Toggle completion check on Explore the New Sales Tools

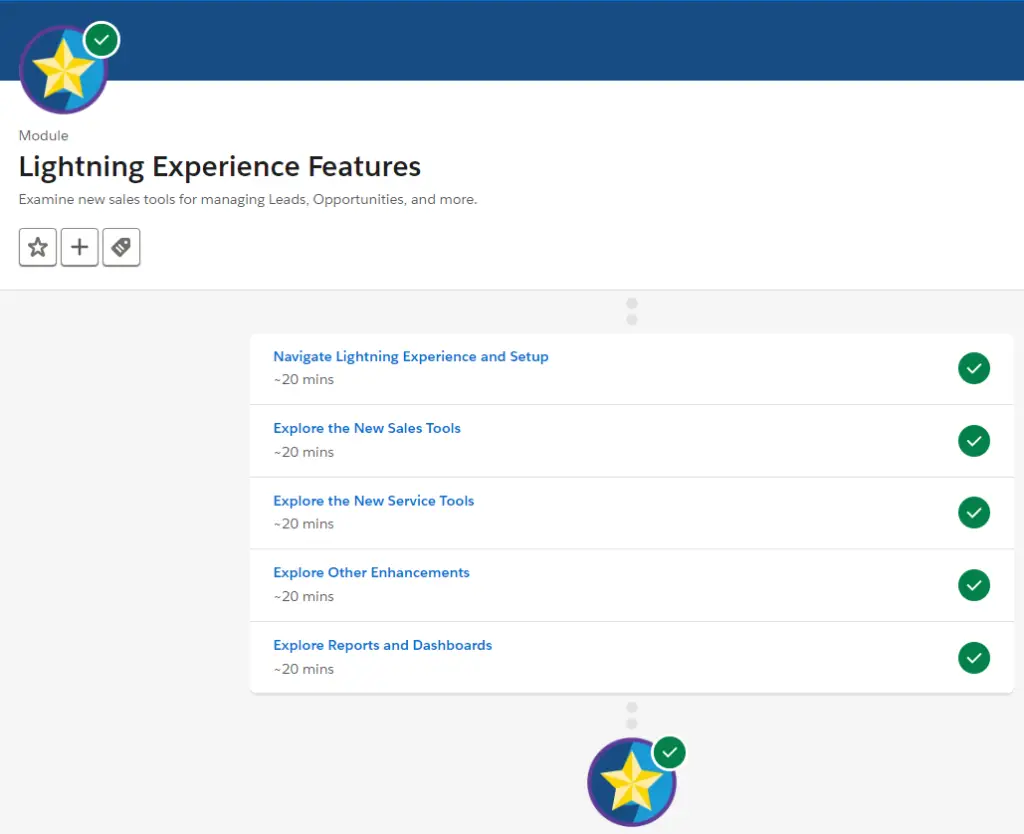click(x=974, y=440)
